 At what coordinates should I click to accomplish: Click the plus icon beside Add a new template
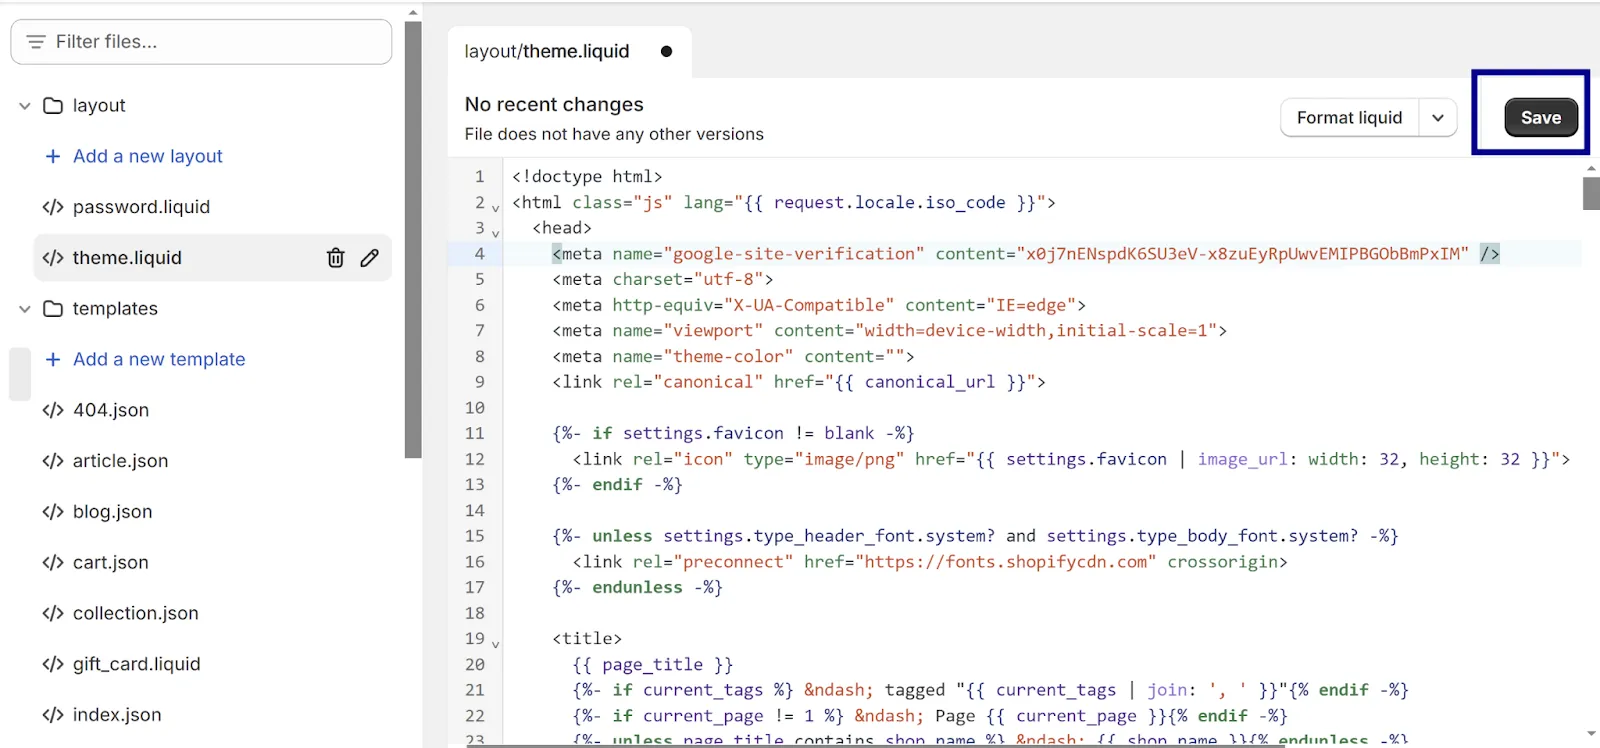coord(53,359)
